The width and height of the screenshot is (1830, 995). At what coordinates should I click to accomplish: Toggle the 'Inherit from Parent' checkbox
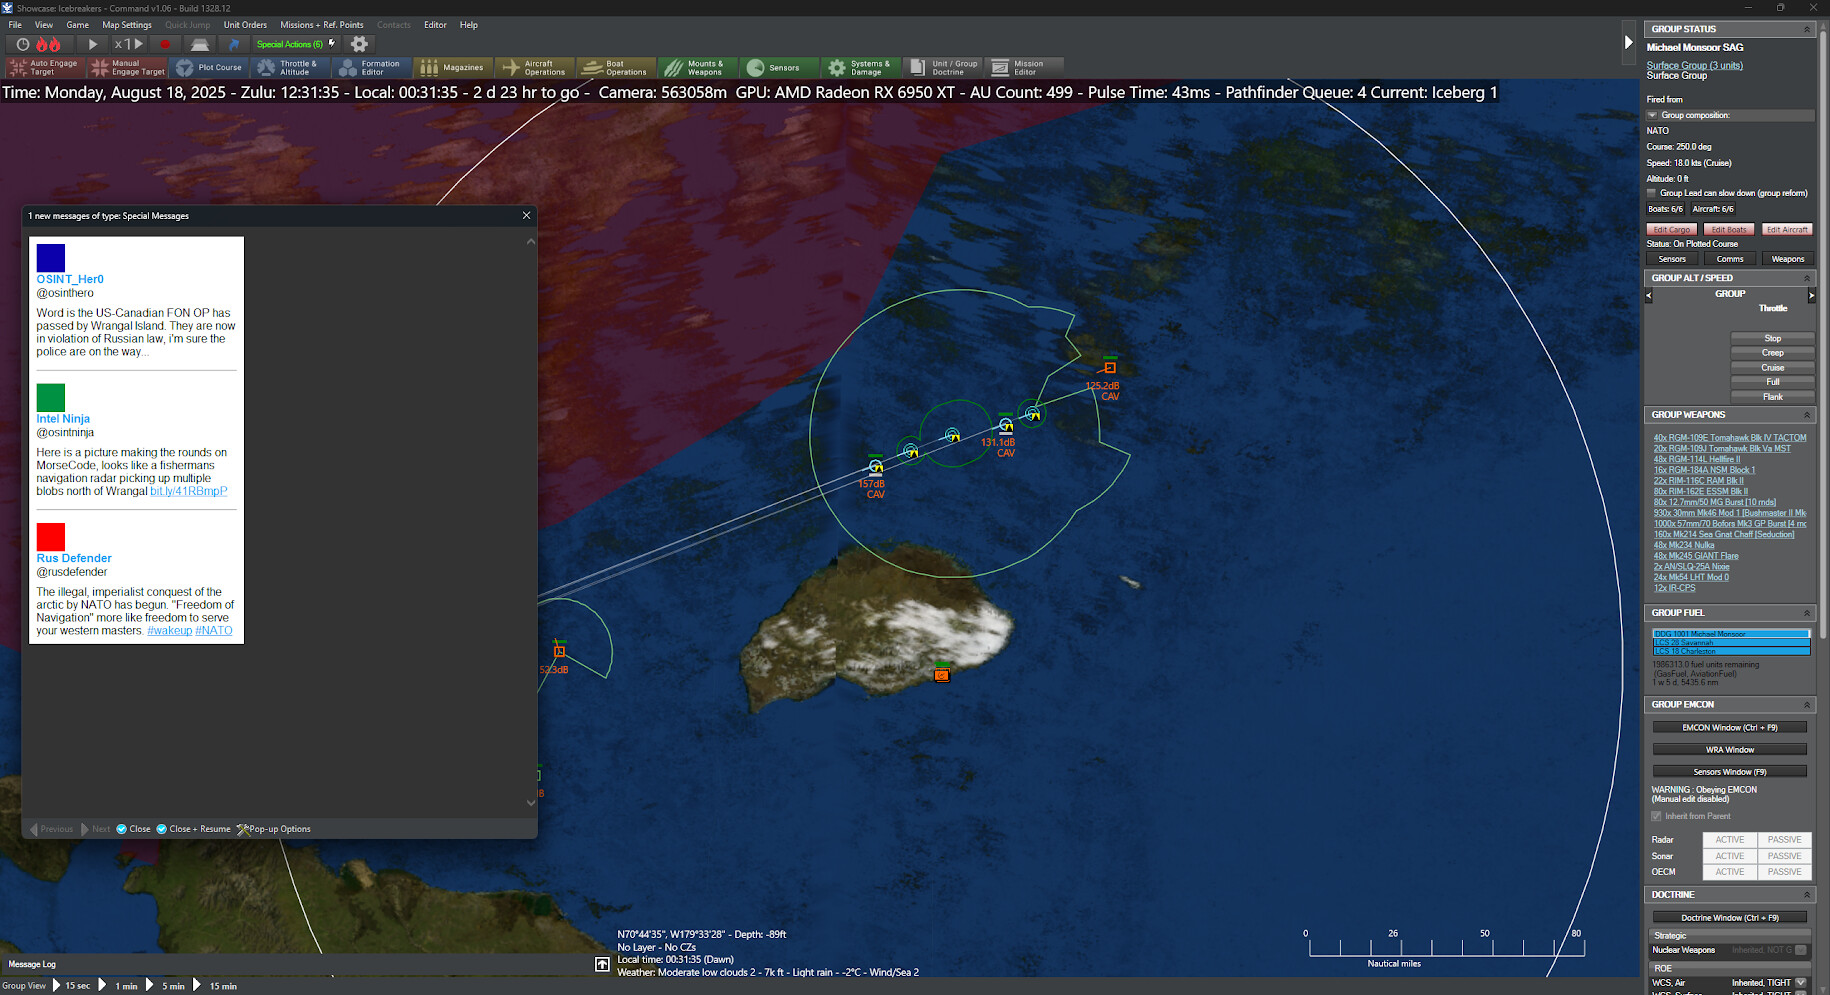(1657, 816)
